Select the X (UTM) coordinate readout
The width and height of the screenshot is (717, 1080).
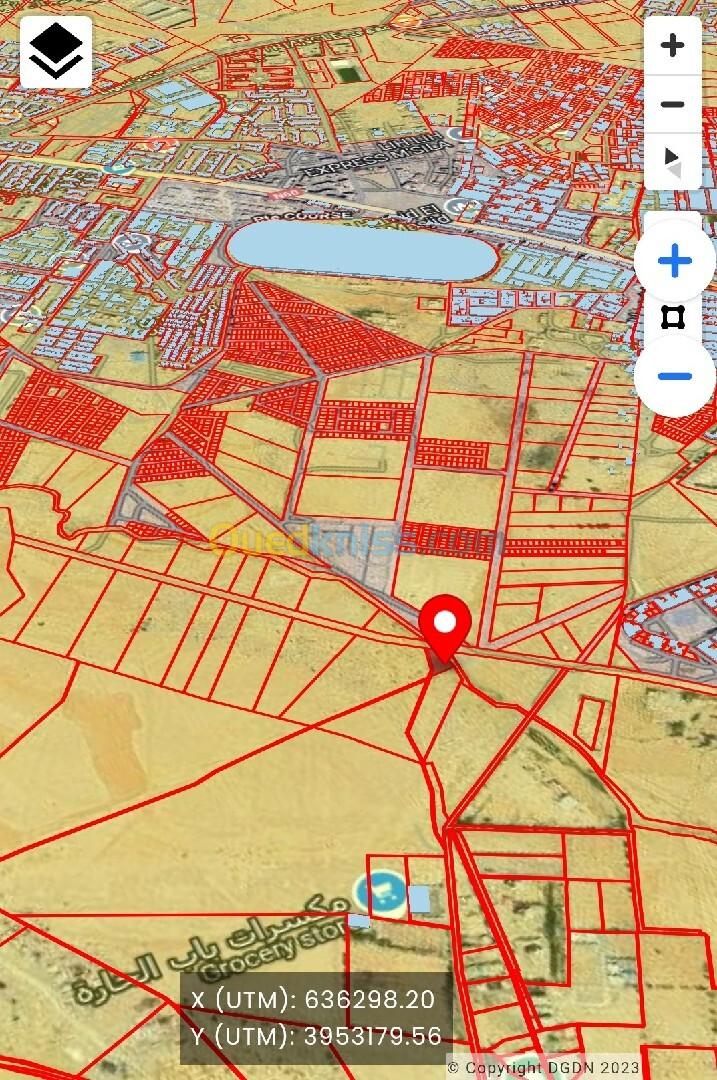314,999
